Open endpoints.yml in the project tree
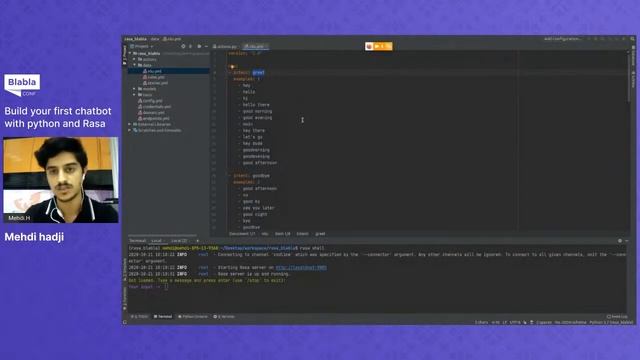This screenshot has height=360, width=640. pos(156,118)
